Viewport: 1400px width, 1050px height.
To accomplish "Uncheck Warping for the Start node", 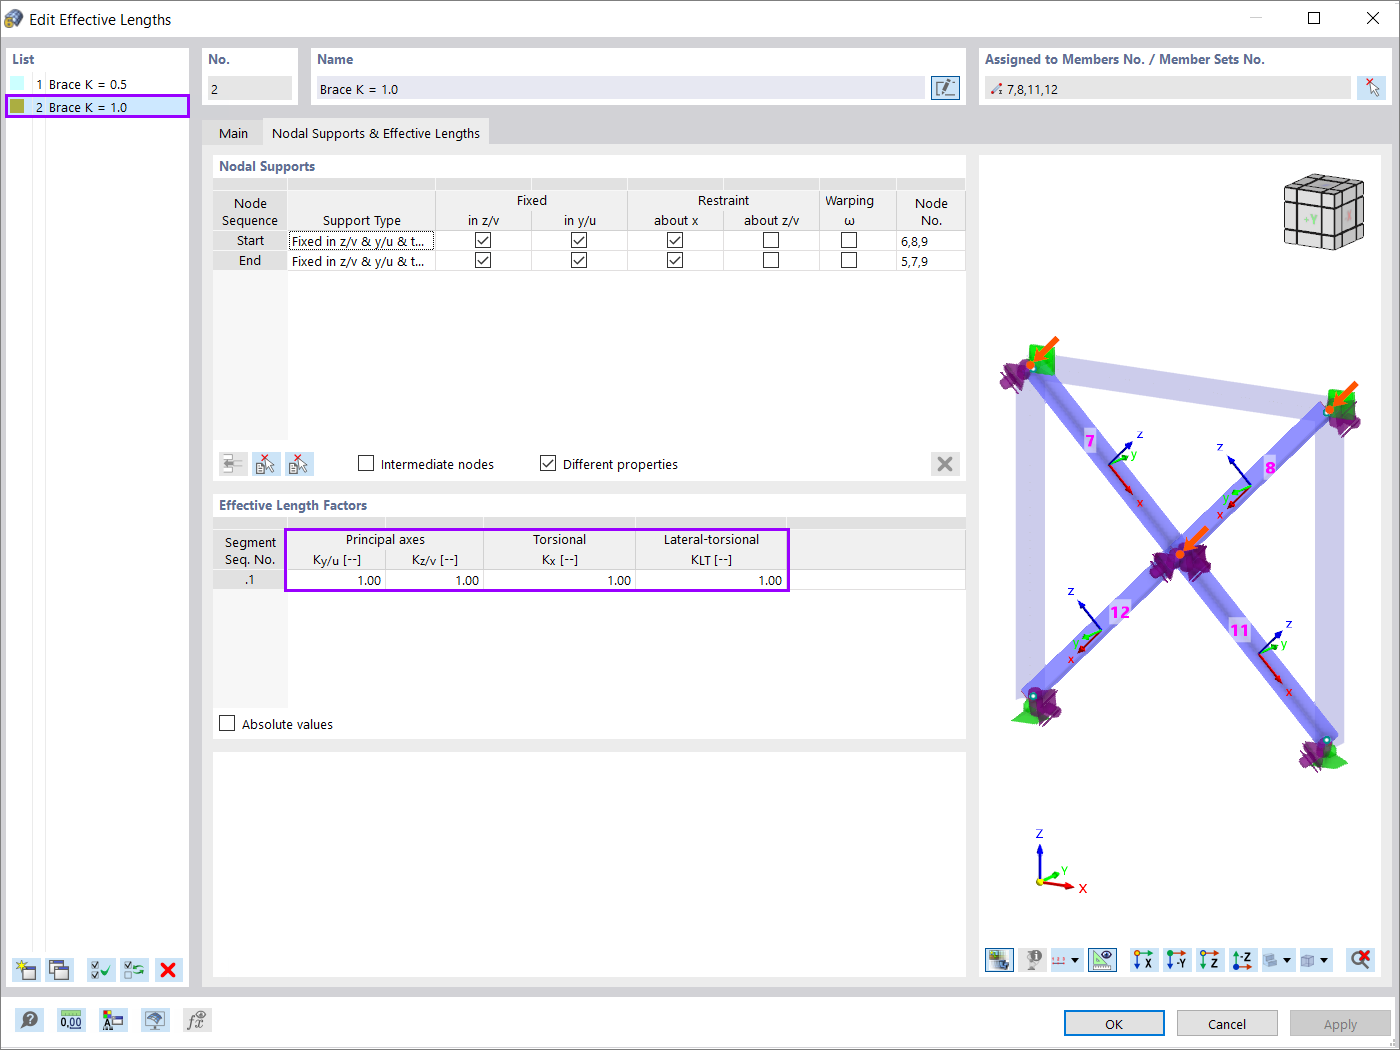I will (x=848, y=240).
